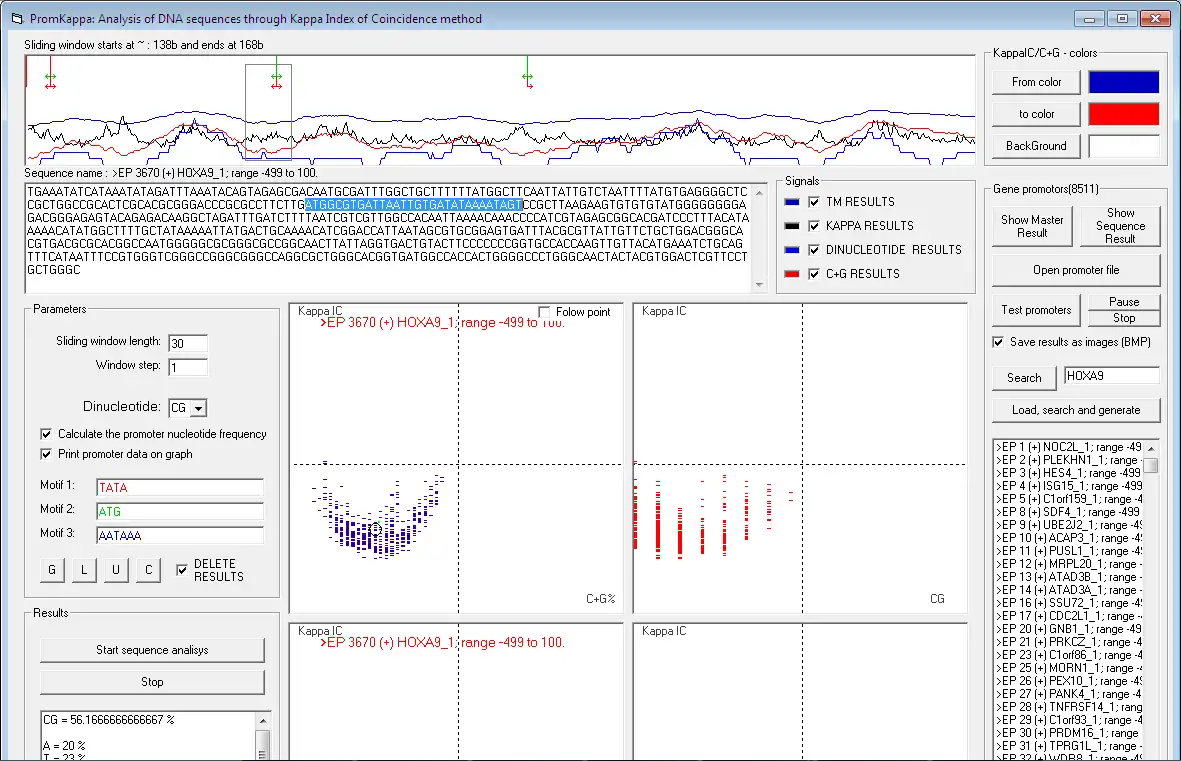Click the Window step input field
Viewport: 1181px width, 761px height.
pos(188,368)
